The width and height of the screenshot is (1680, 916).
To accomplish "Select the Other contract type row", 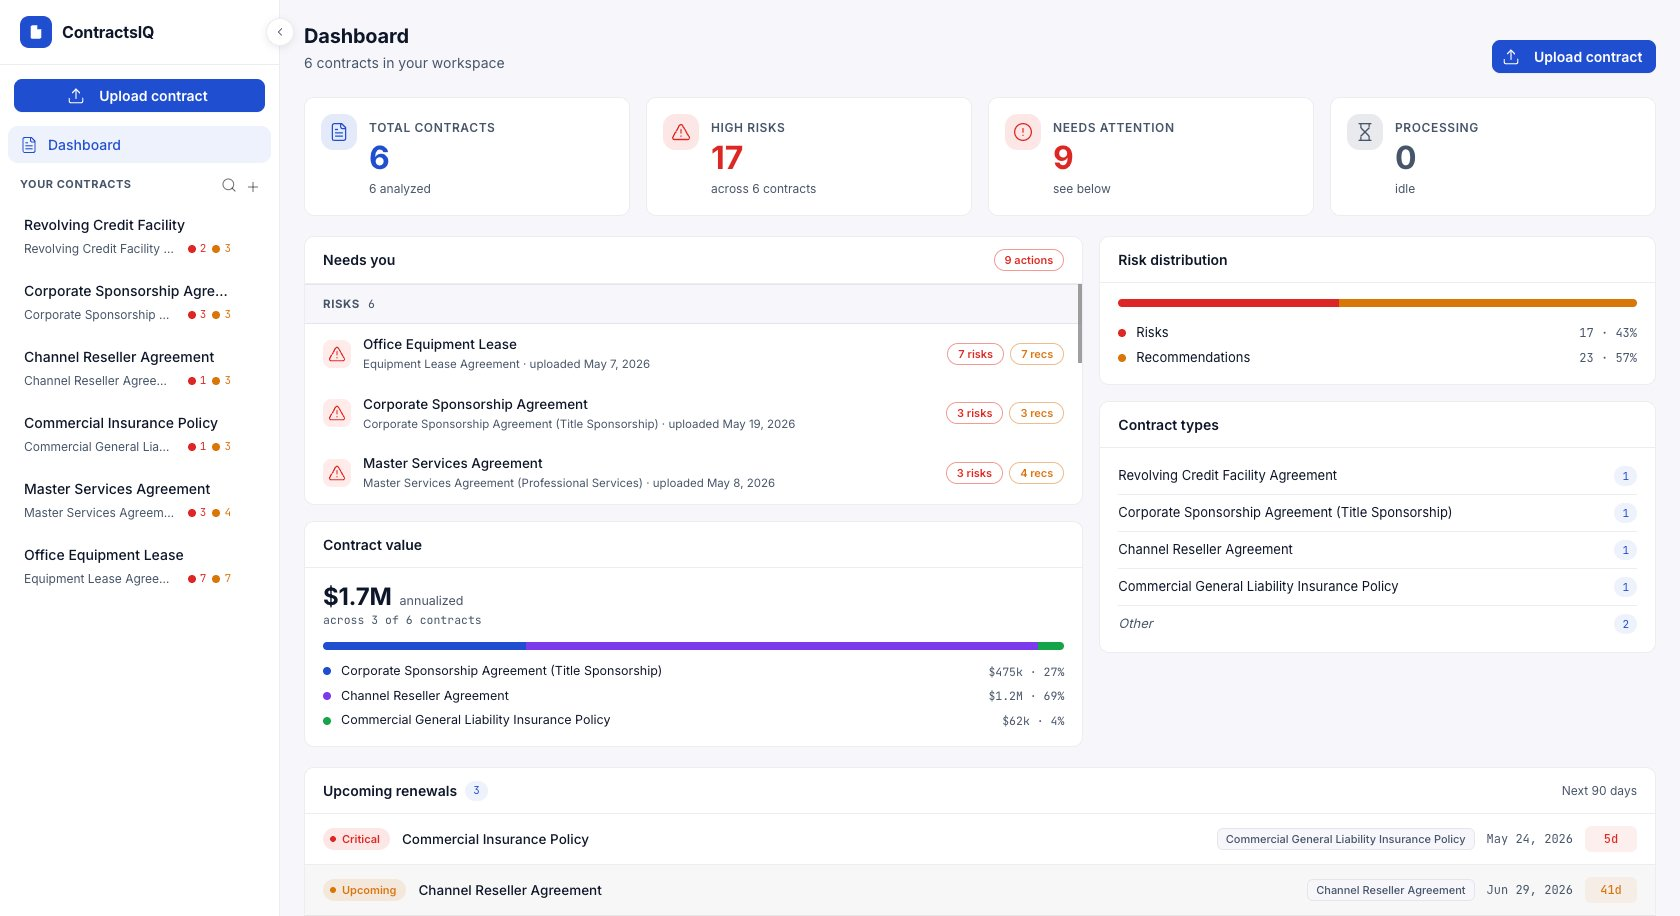I will pos(1377,624).
